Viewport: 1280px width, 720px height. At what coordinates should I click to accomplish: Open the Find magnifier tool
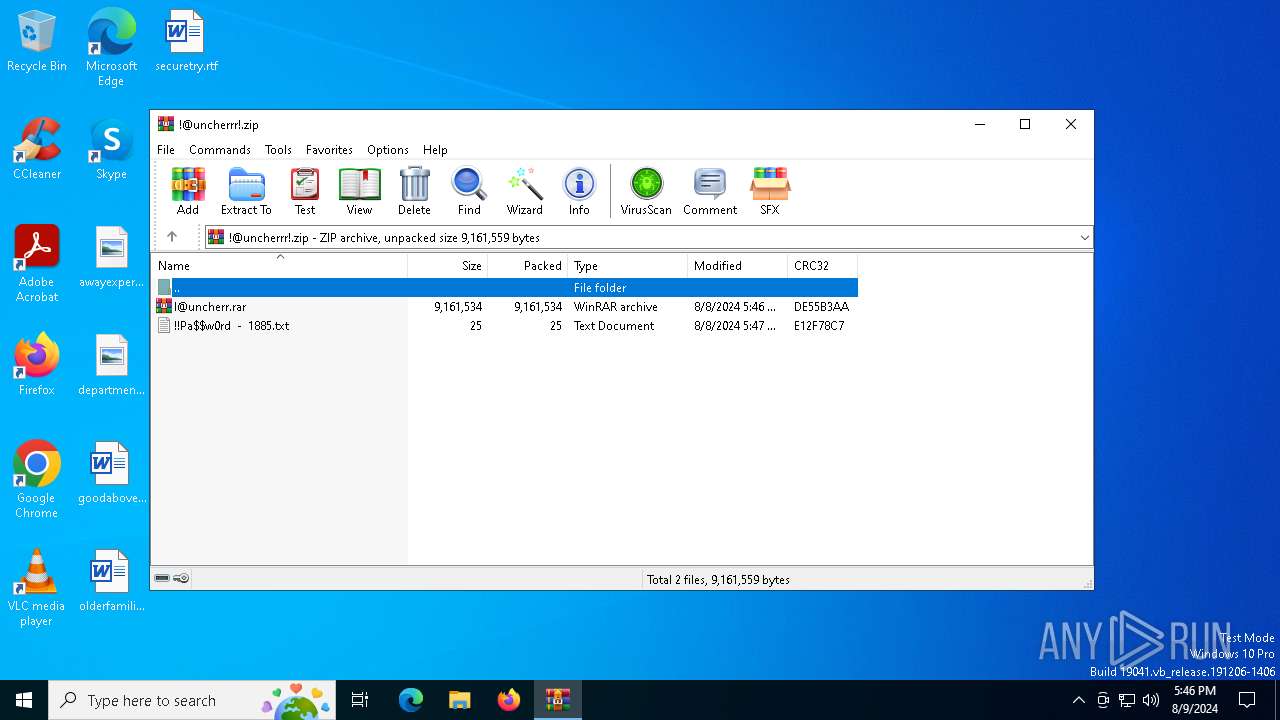tap(469, 191)
